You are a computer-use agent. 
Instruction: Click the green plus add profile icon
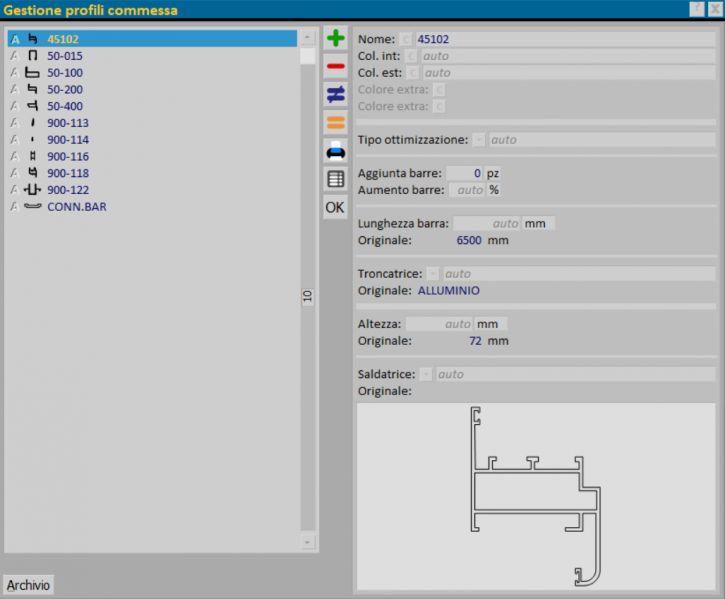(335, 39)
